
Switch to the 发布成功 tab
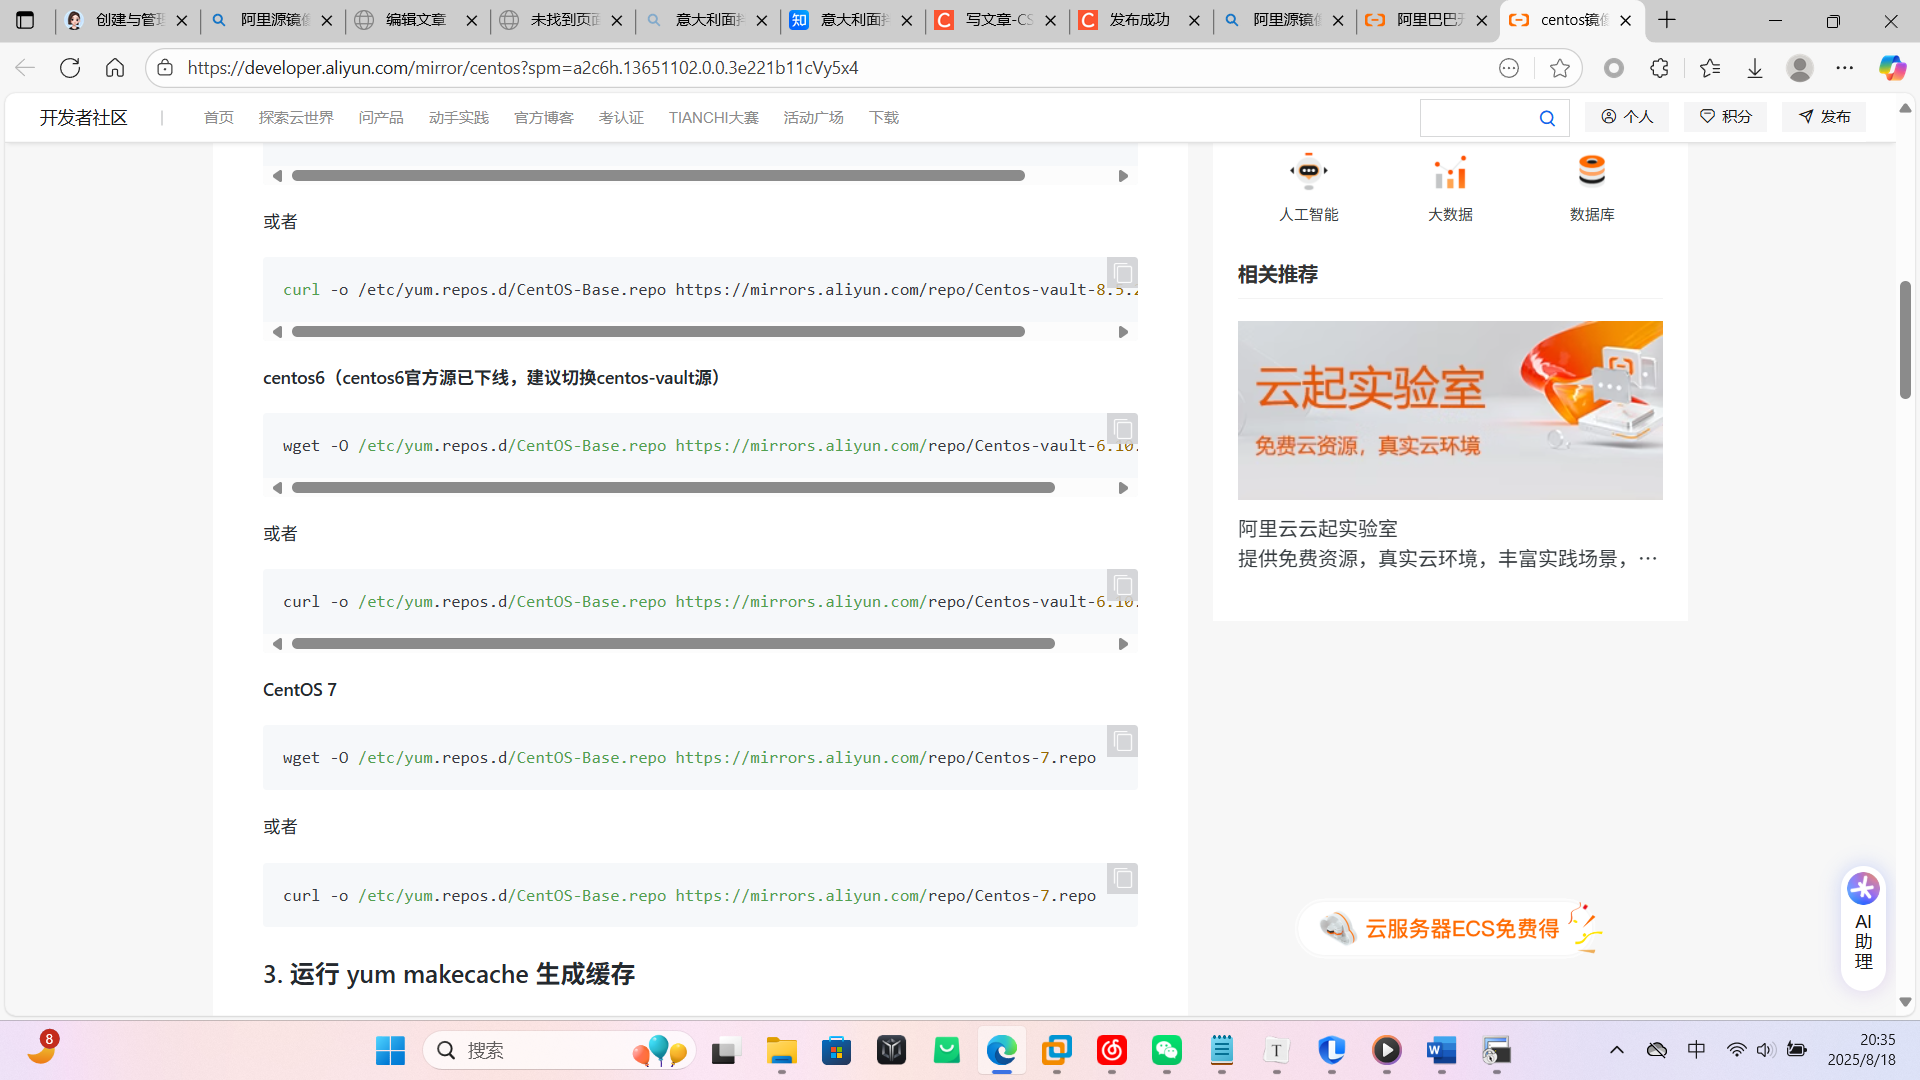(1140, 20)
